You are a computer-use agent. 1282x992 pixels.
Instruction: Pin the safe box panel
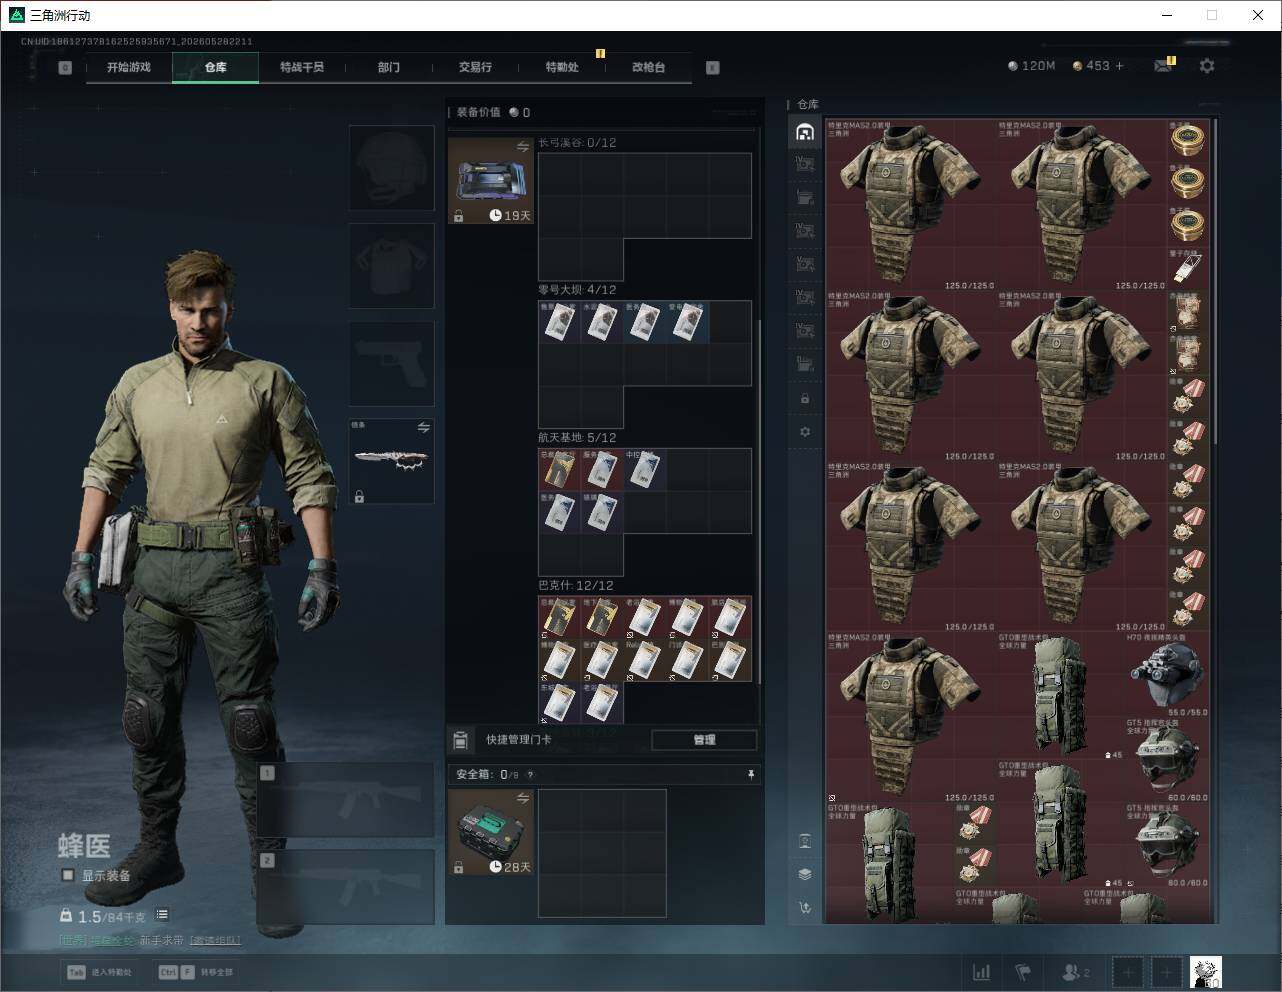coord(751,774)
